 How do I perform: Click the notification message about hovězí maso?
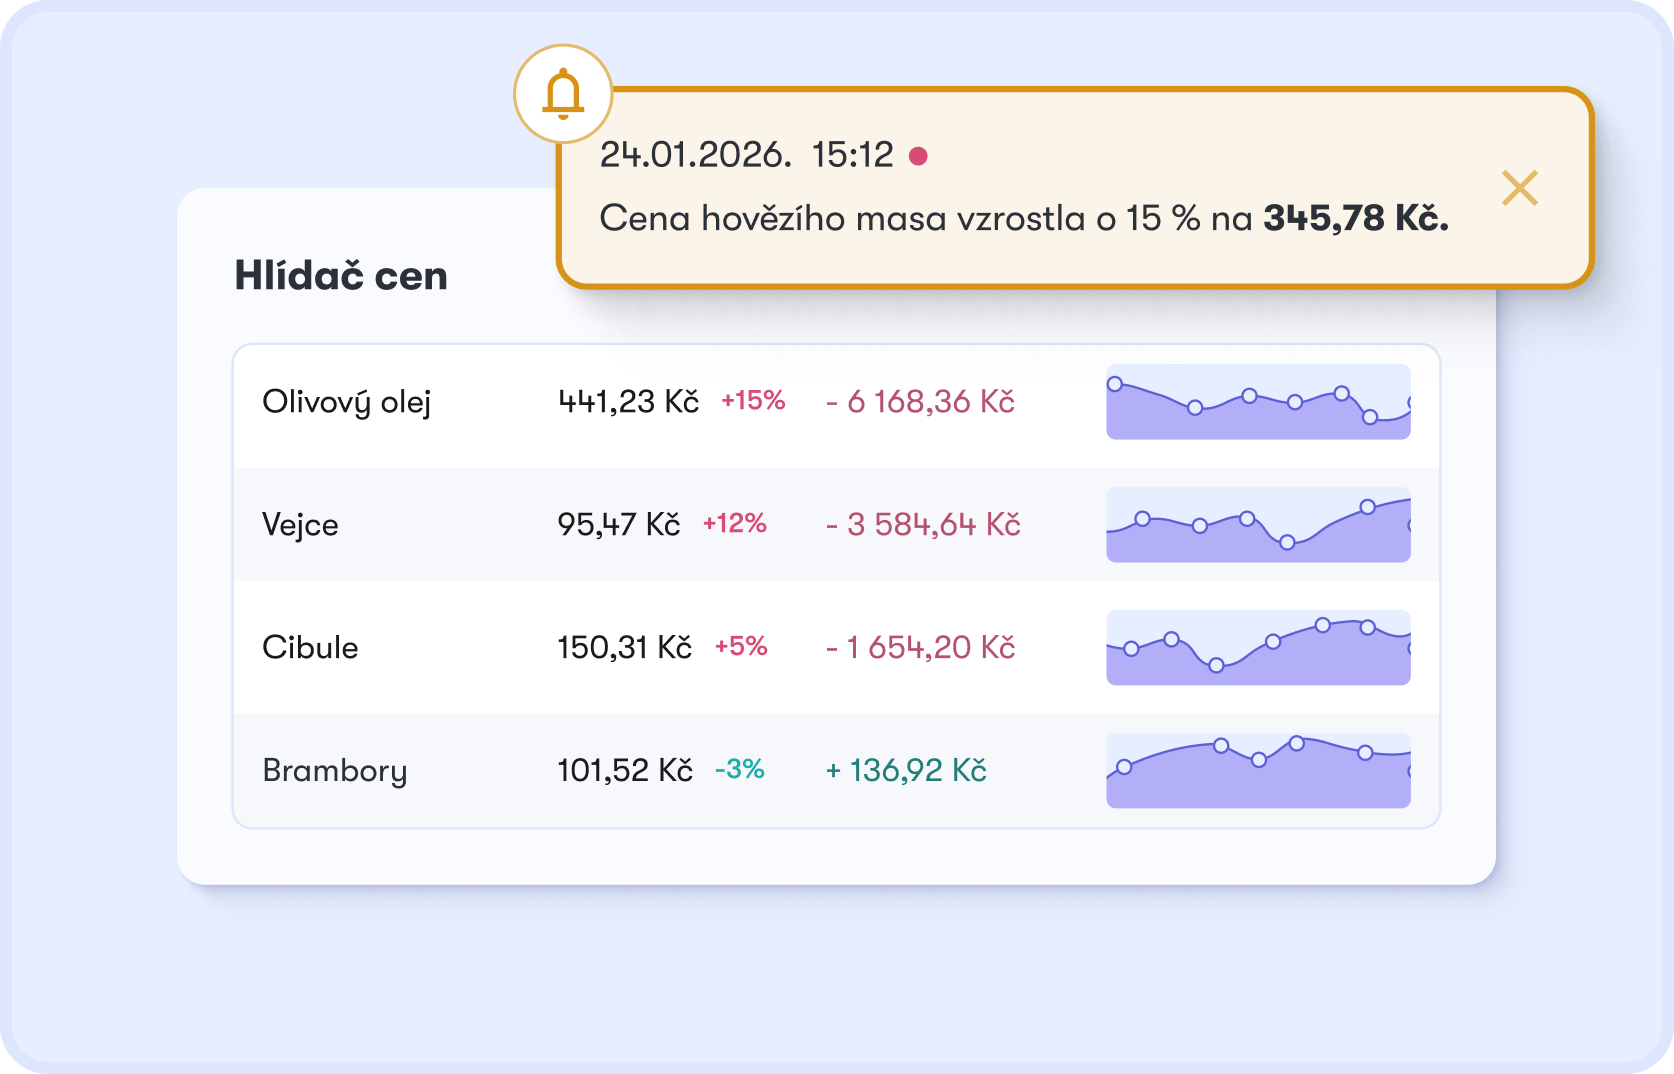pos(1024,218)
